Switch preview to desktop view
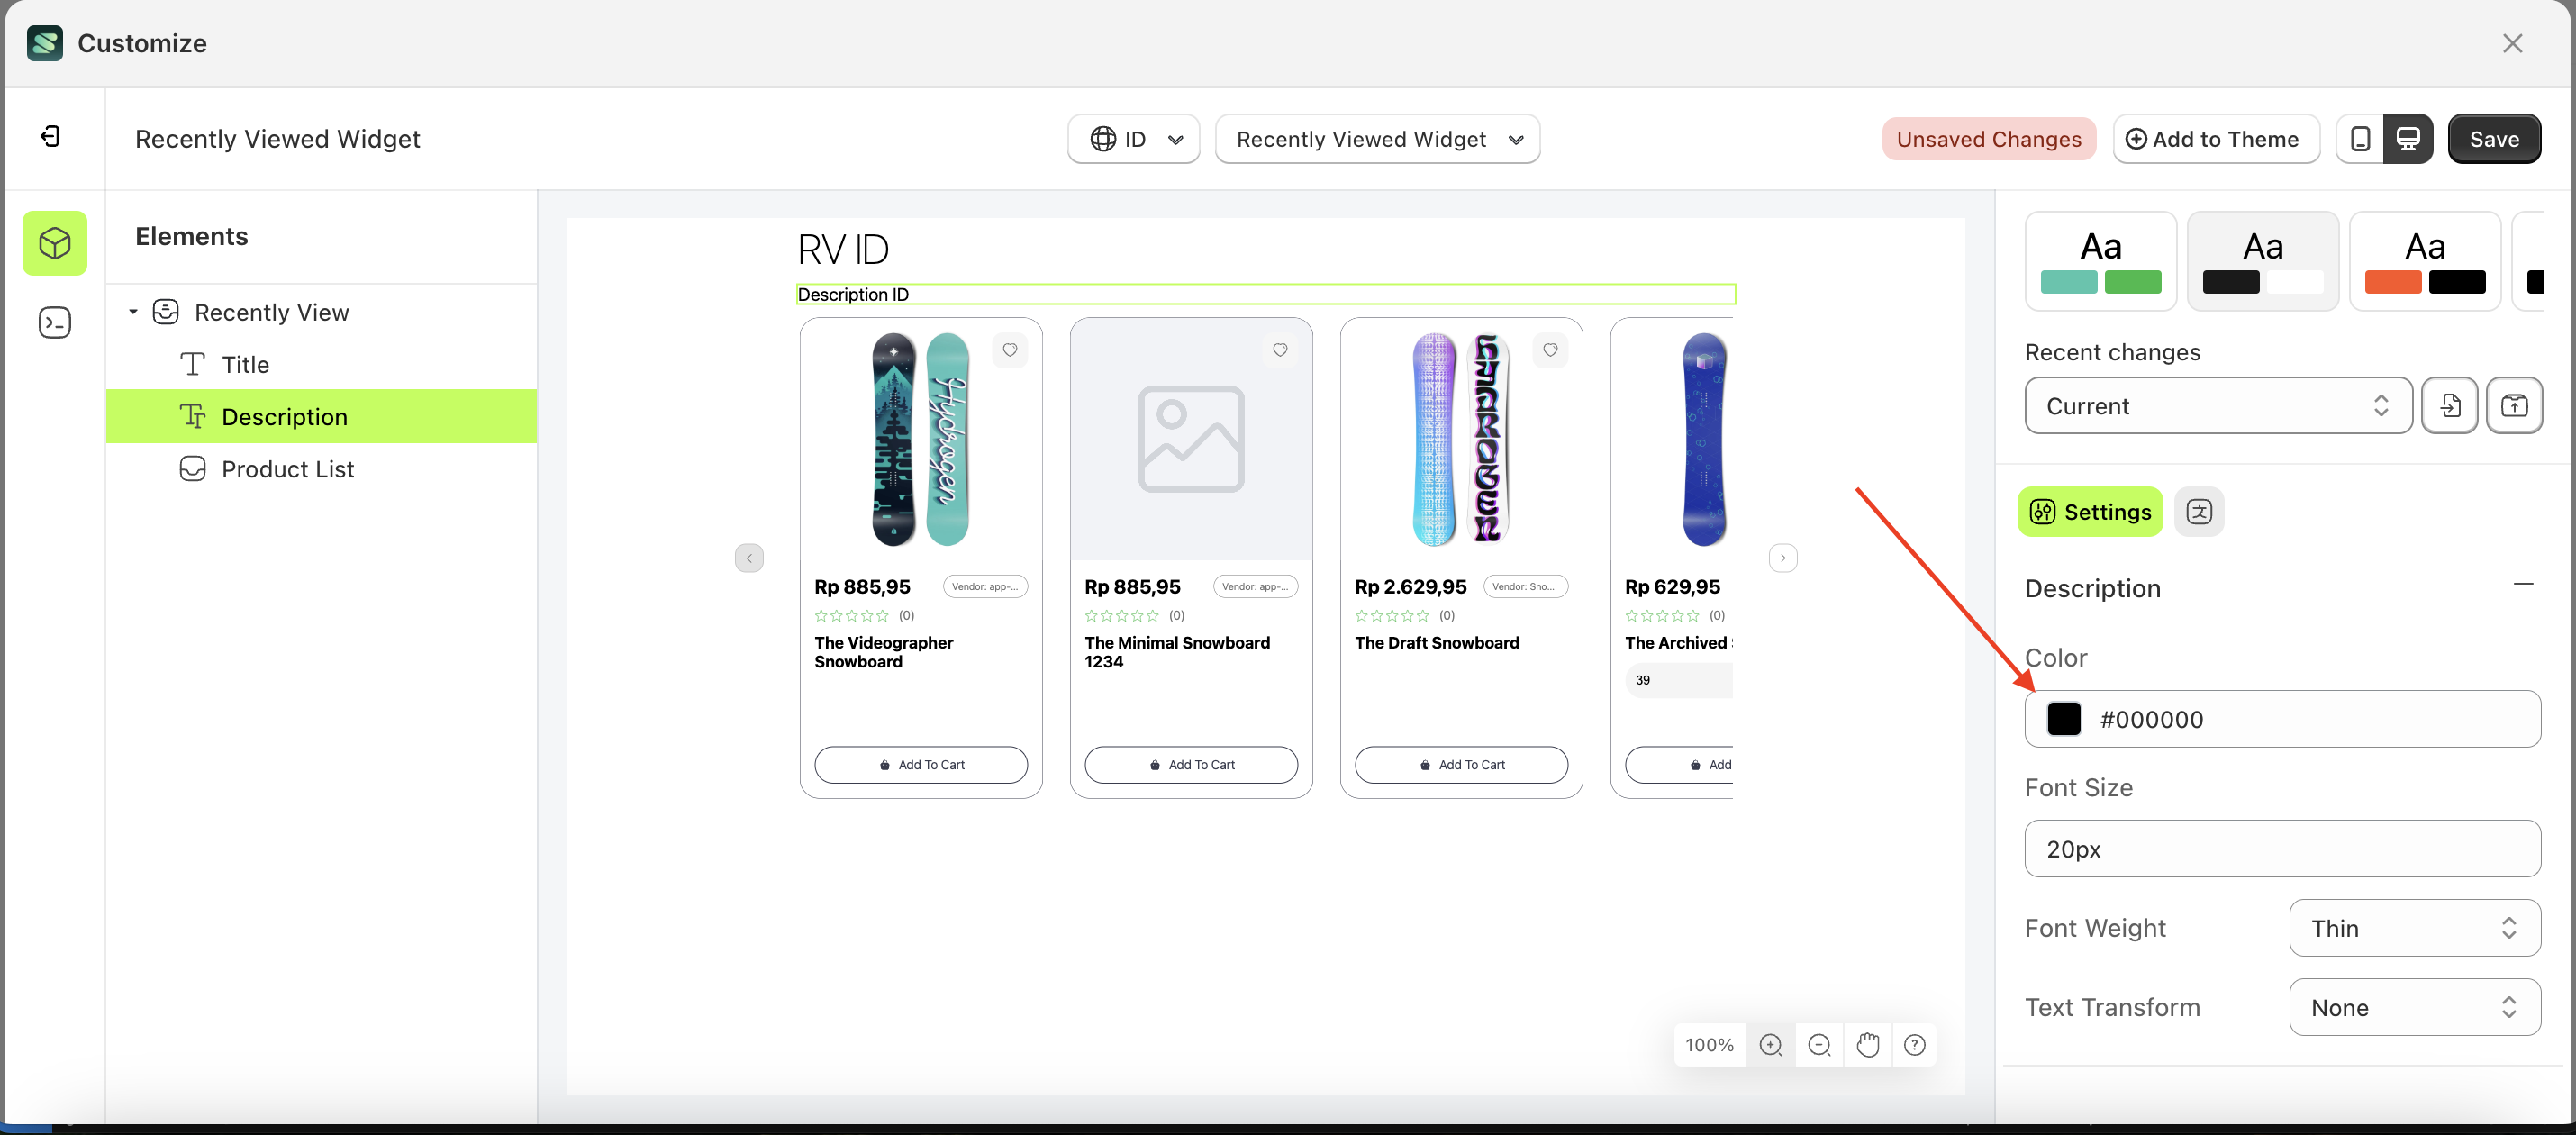This screenshot has height=1135, width=2576. pyautogui.click(x=2409, y=138)
